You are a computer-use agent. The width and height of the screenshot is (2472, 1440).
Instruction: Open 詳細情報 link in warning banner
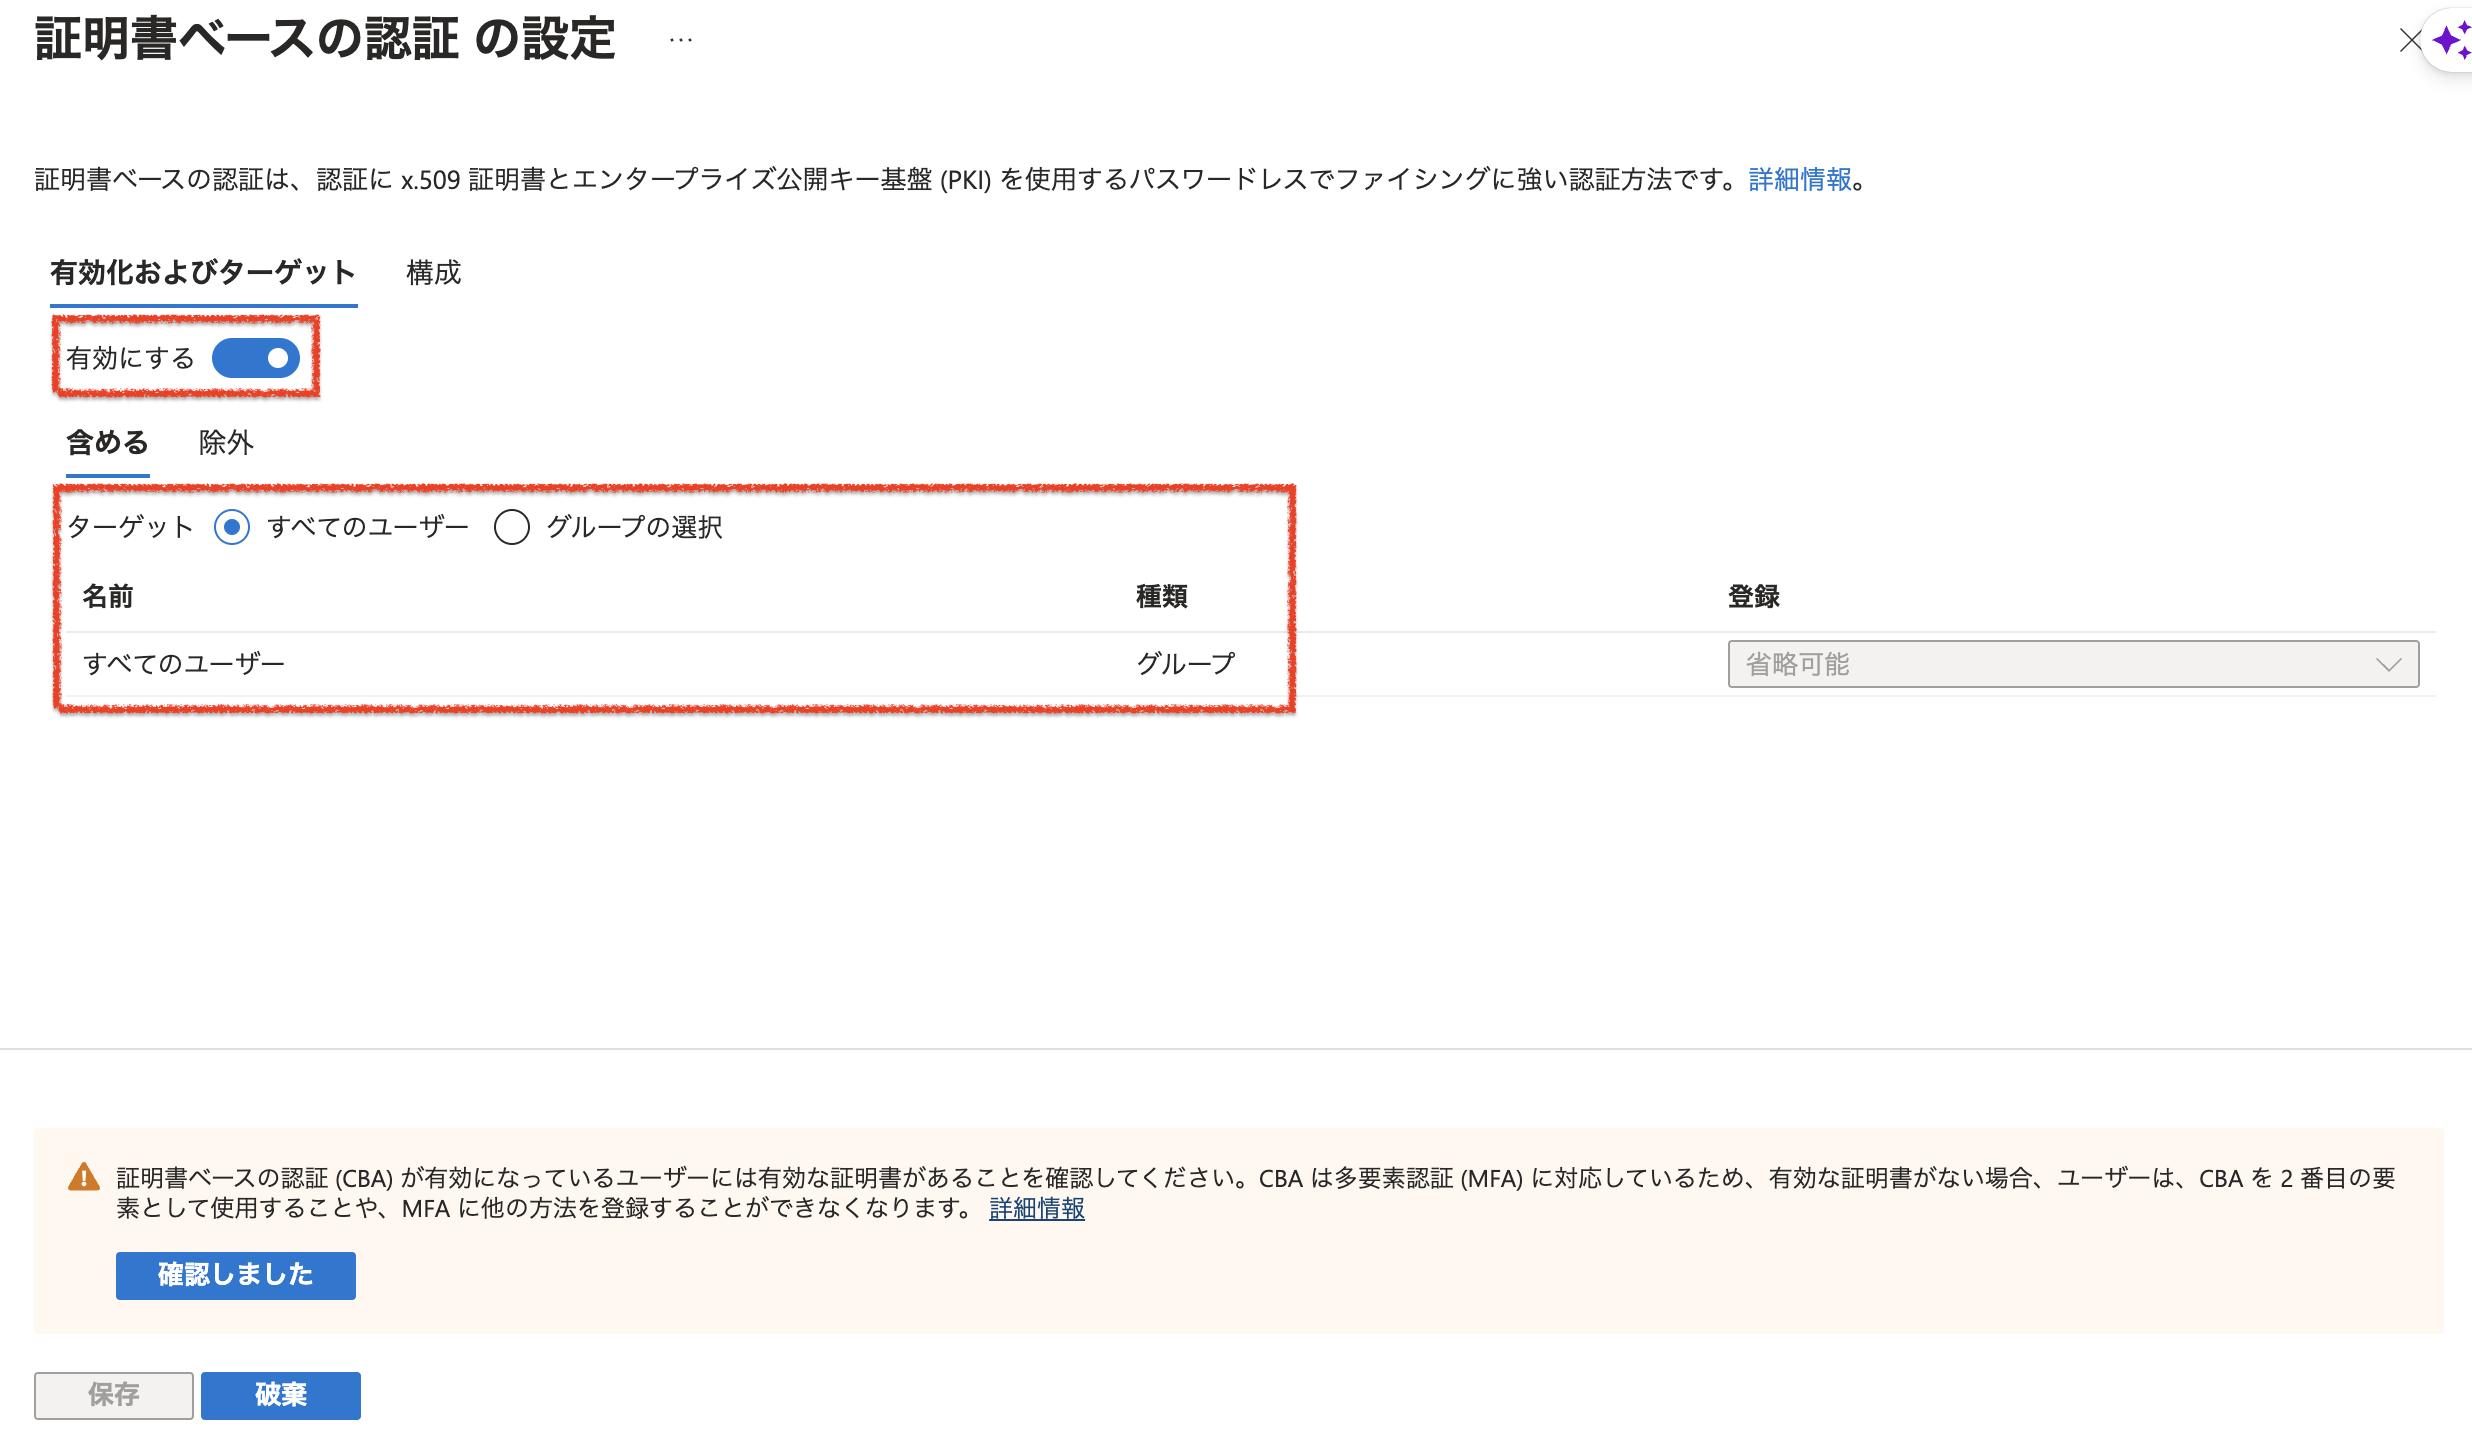click(1036, 1209)
